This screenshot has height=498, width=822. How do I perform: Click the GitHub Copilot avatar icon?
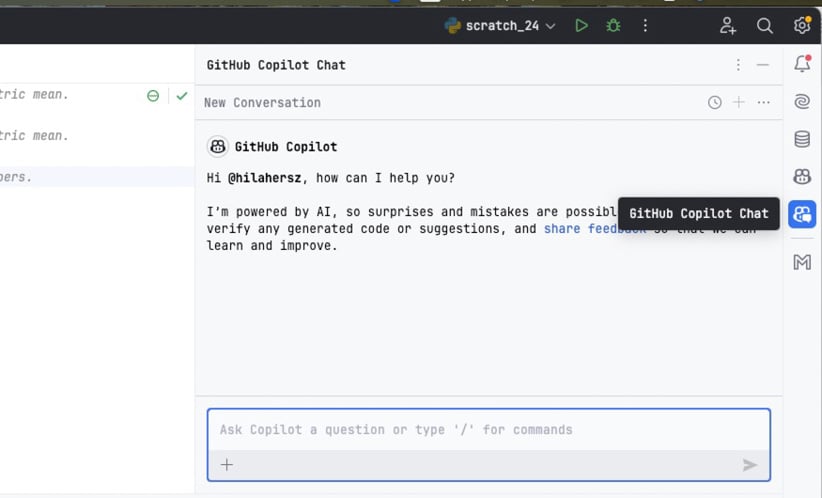[x=218, y=147]
